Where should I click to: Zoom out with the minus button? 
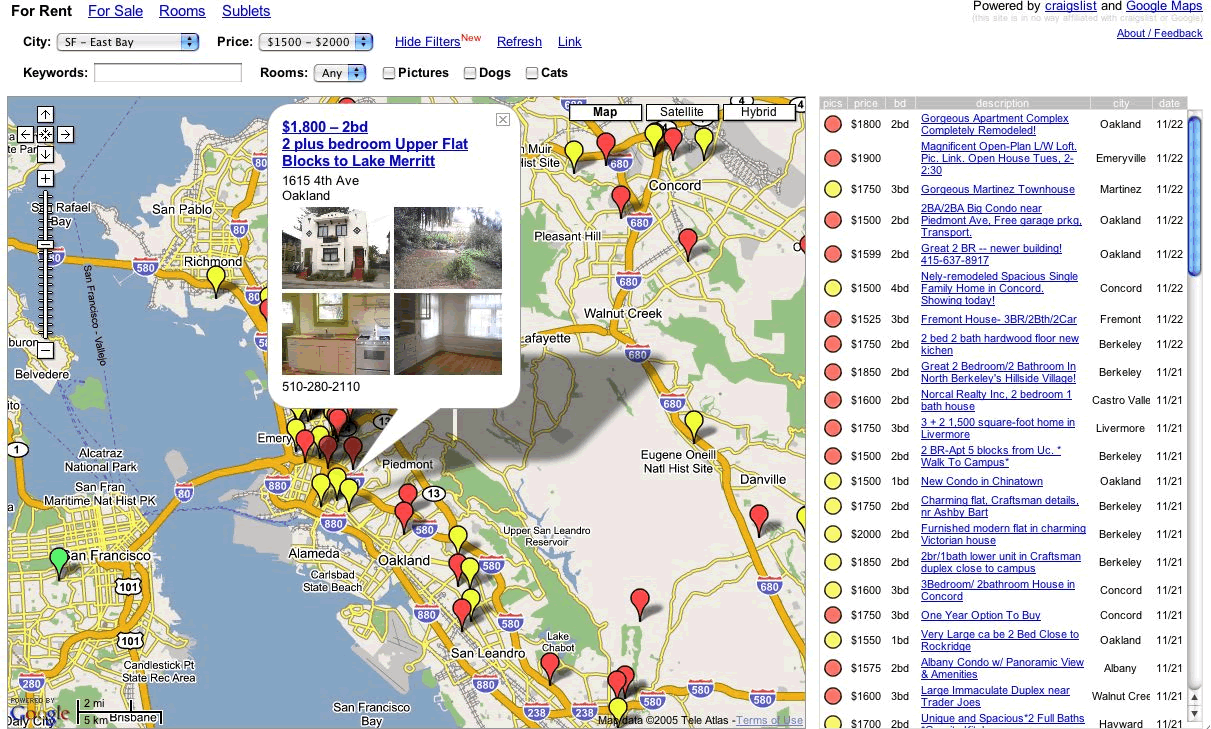[45, 350]
